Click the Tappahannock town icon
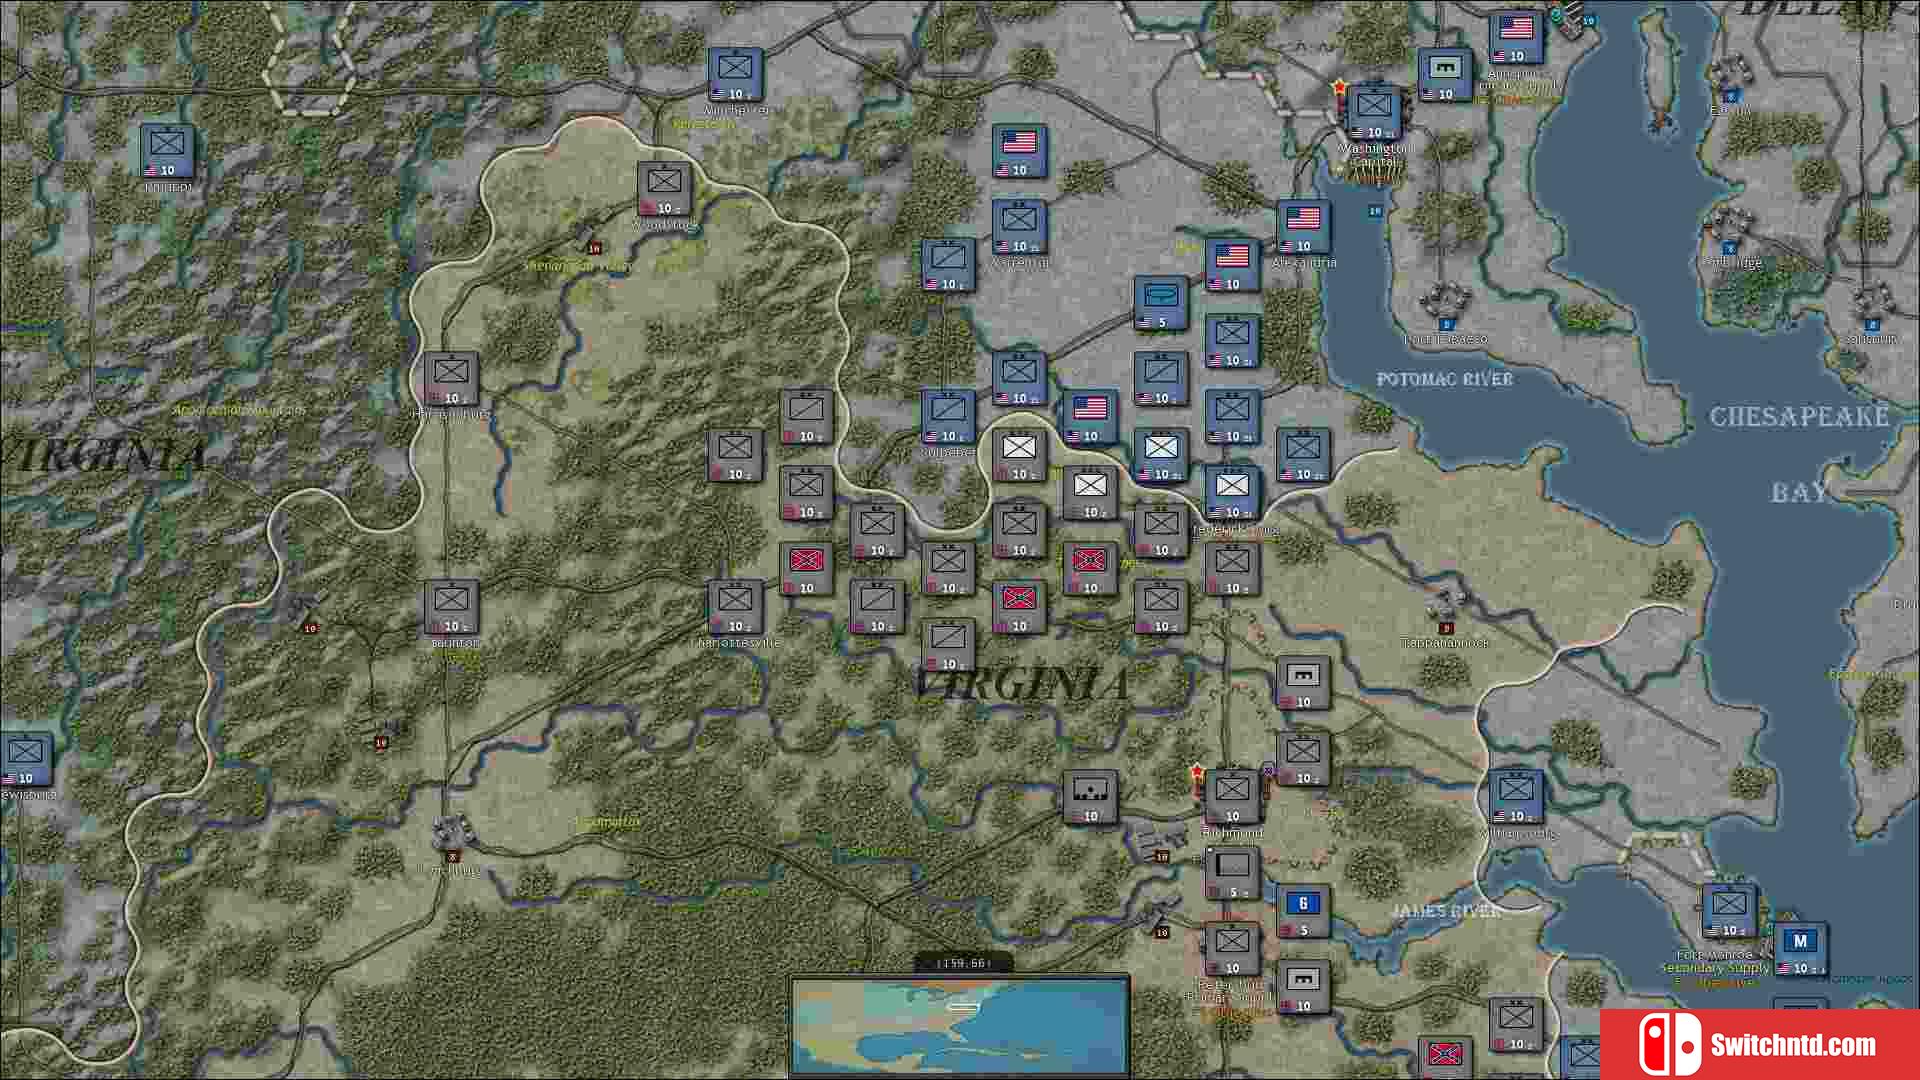Viewport: 1920px width, 1080px height. click(x=1445, y=605)
